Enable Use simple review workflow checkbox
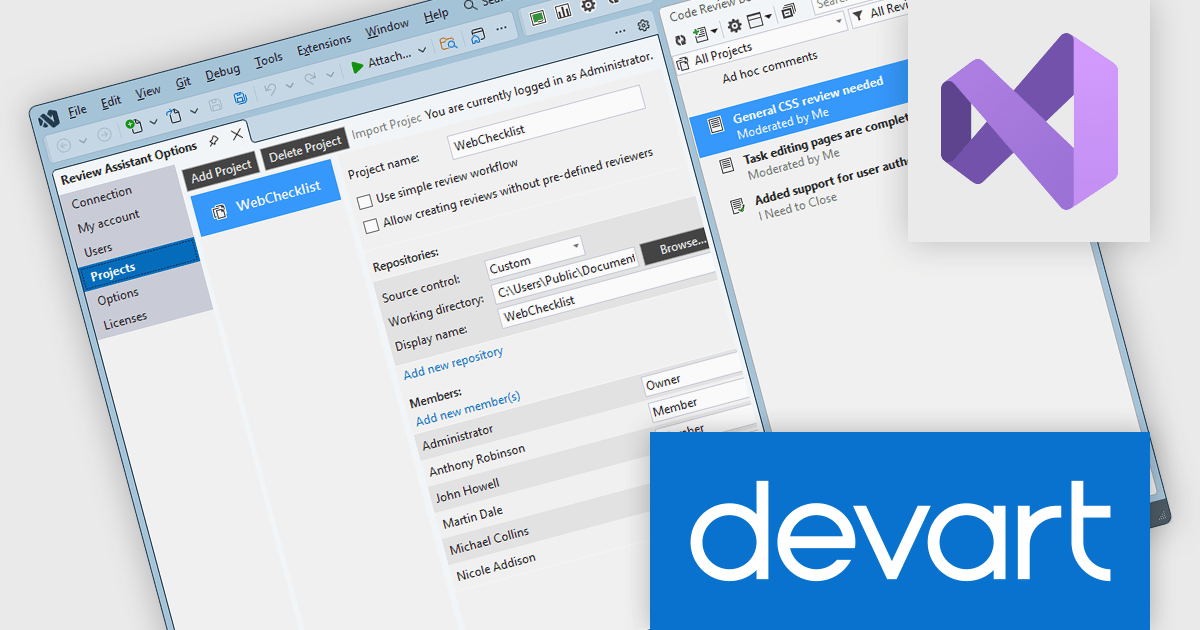Viewport: 1200px width, 630px height. point(365,200)
